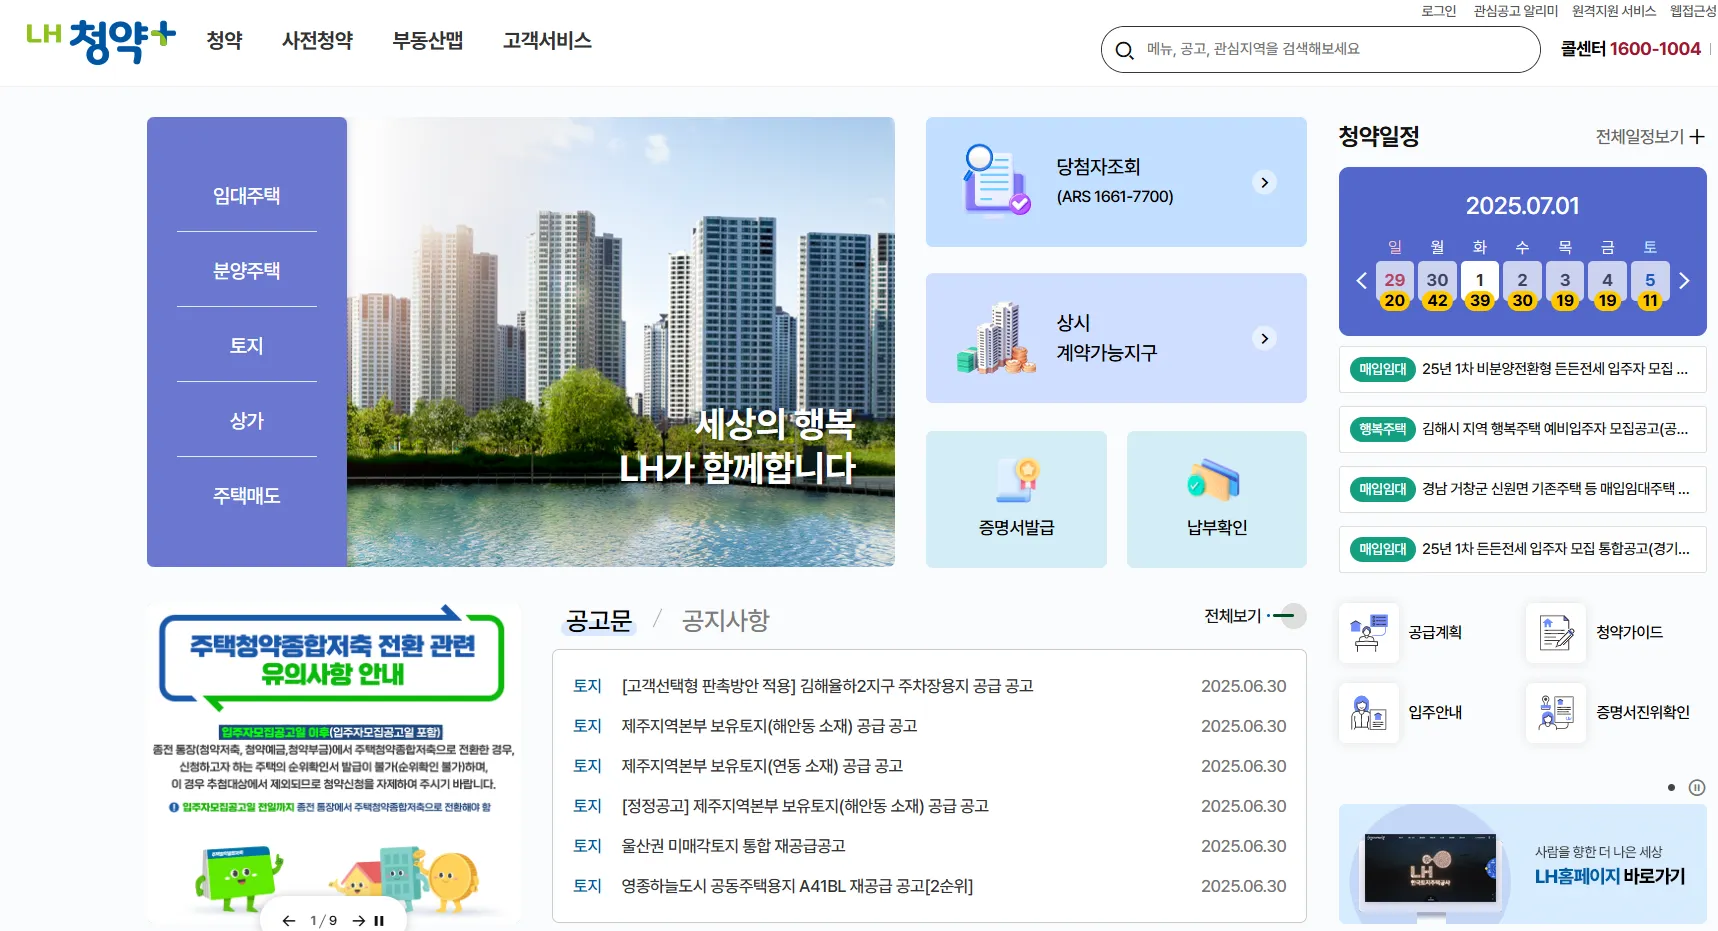Viewport: 1718px width, 931px height.
Task: Expand 당첨자조회 chevron arrow
Action: pos(1265,182)
